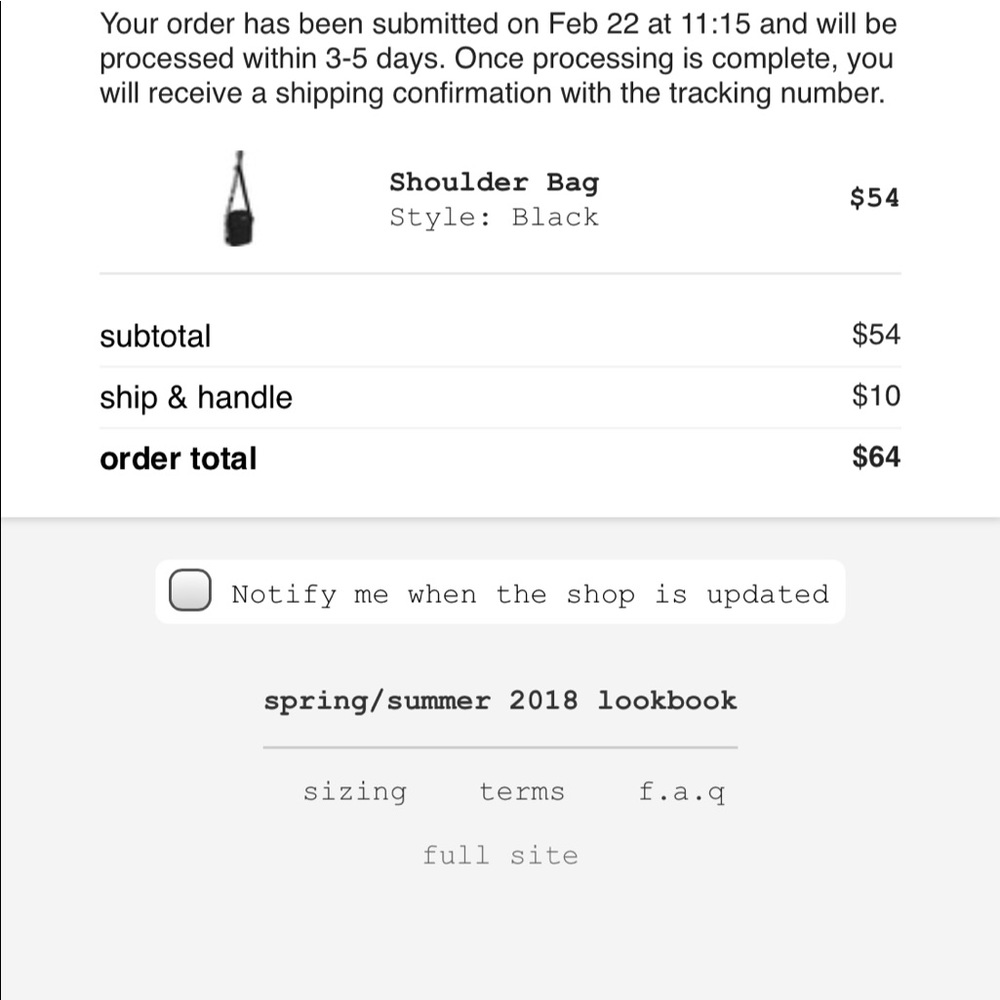Screen dimensions: 1000x1000
Task: Click the 'Style: Black' item description
Action: (x=494, y=217)
